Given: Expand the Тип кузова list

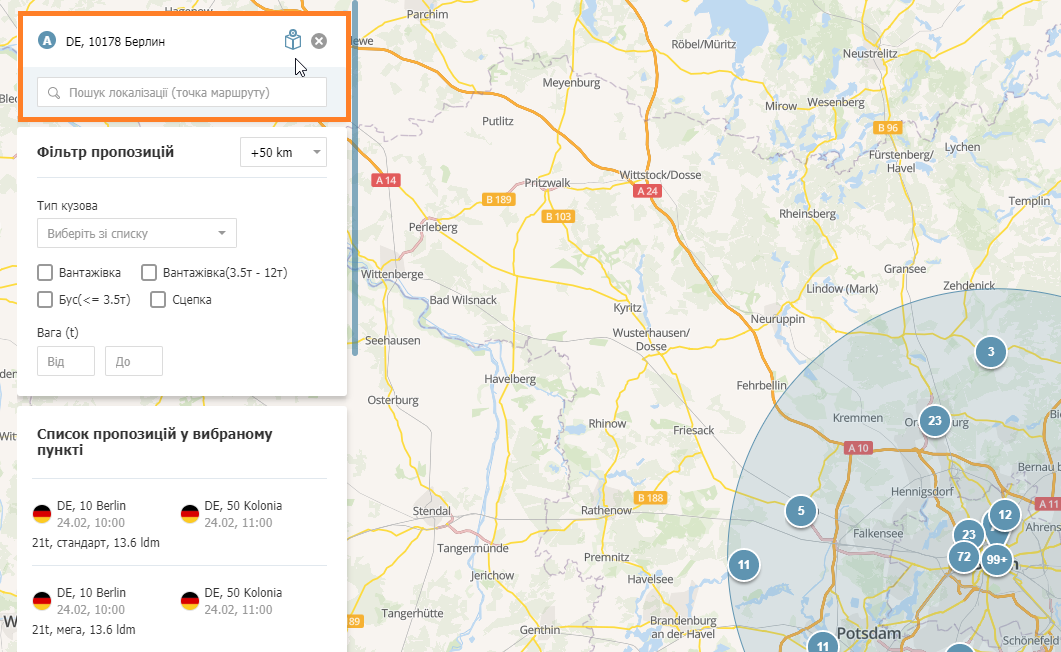Looking at the screenshot, I should pyautogui.click(x=137, y=233).
